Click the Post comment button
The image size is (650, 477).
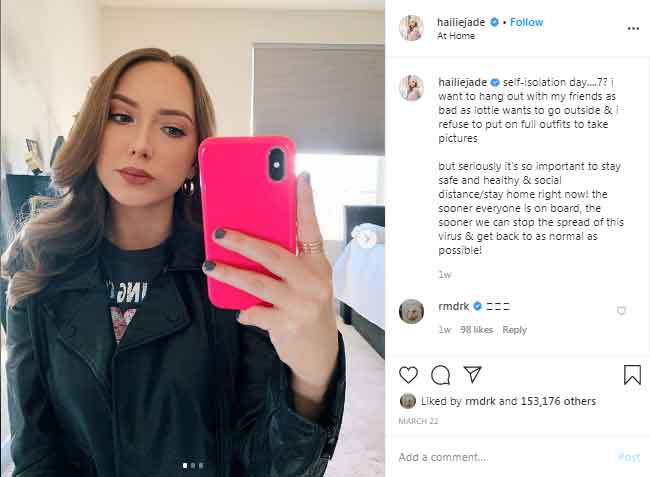[x=629, y=457]
